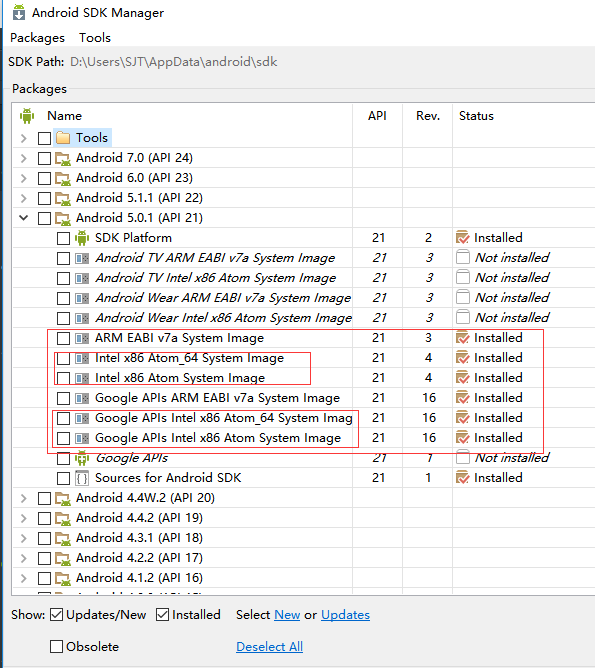This screenshot has width=595, height=668.
Task: Click the Intel x86 Atom System Image icon
Action: coord(82,378)
